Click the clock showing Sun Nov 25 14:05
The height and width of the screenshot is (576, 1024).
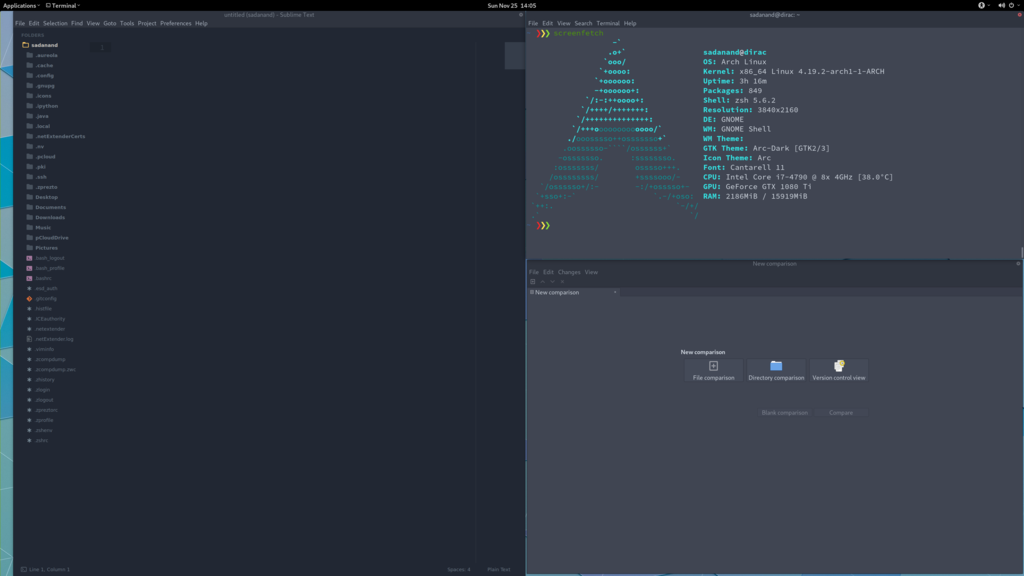click(x=511, y=5)
